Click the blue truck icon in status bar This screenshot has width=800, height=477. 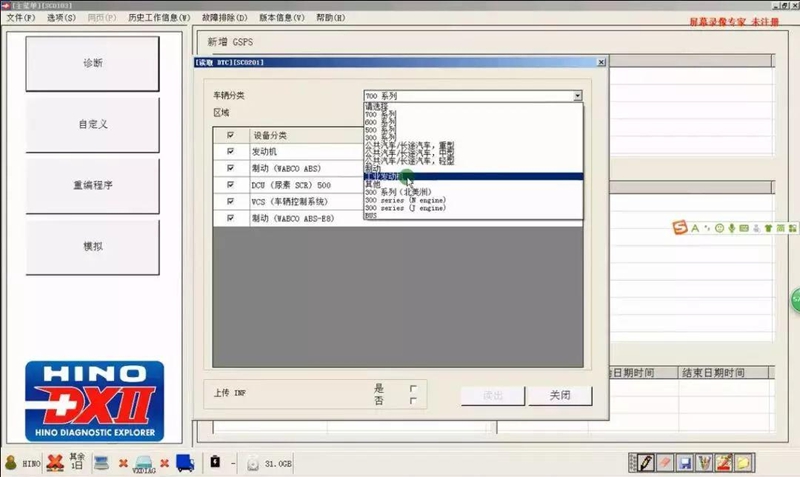[x=185, y=463]
